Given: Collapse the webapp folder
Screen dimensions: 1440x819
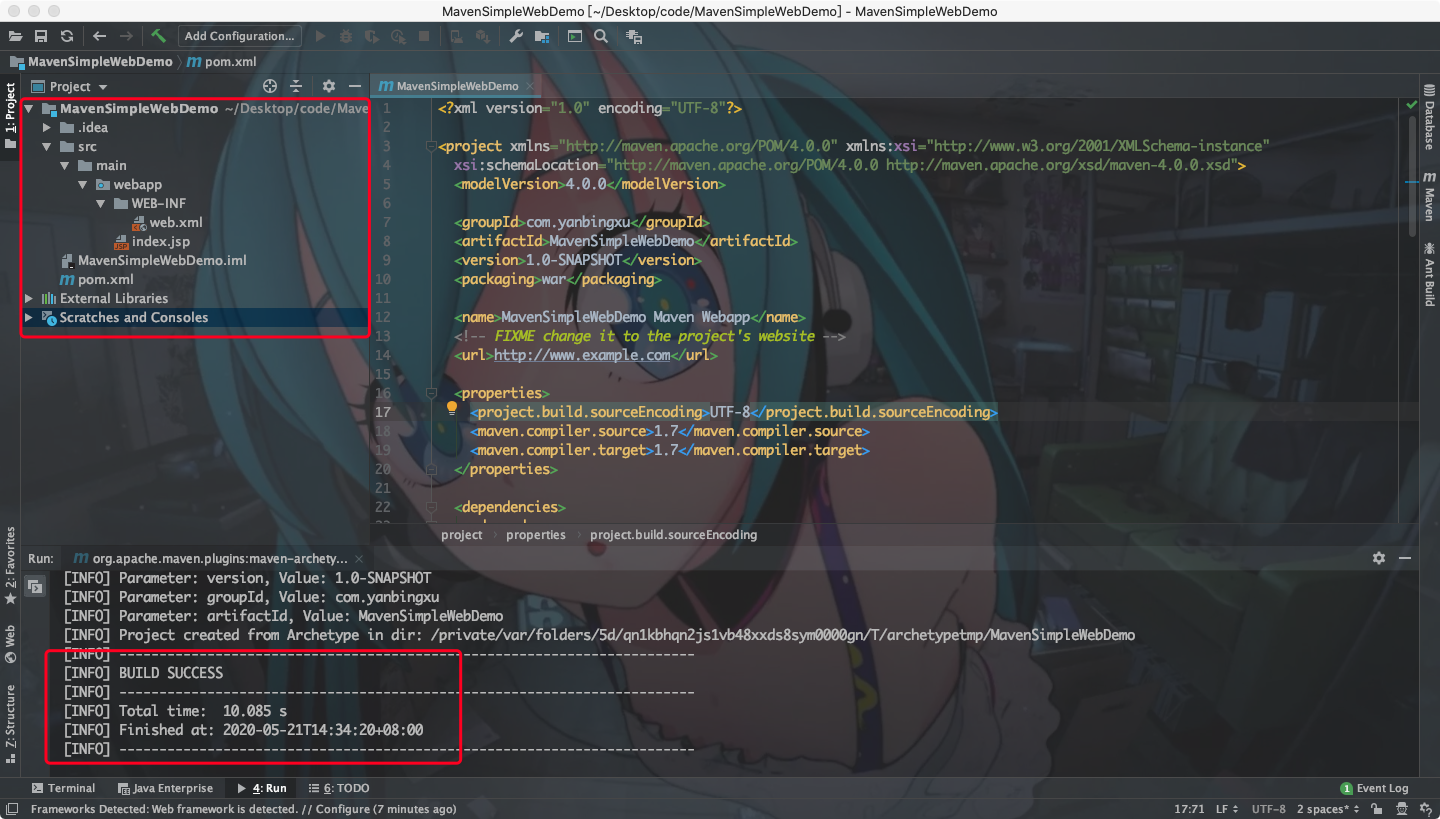Looking at the screenshot, I should 83,185.
